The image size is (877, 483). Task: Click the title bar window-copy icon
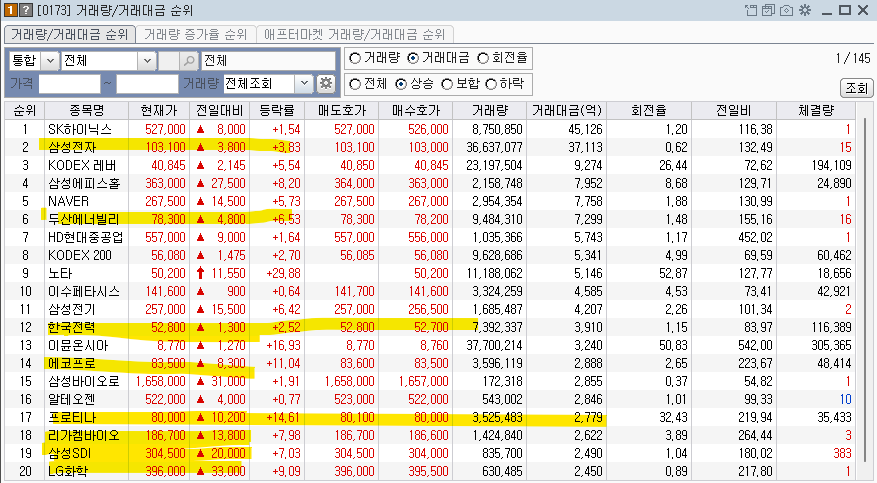[768, 10]
